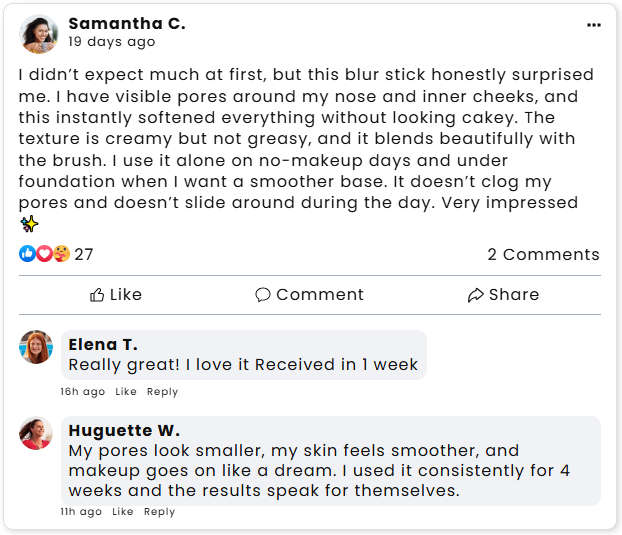
Task: Share this post
Action: coord(503,294)
